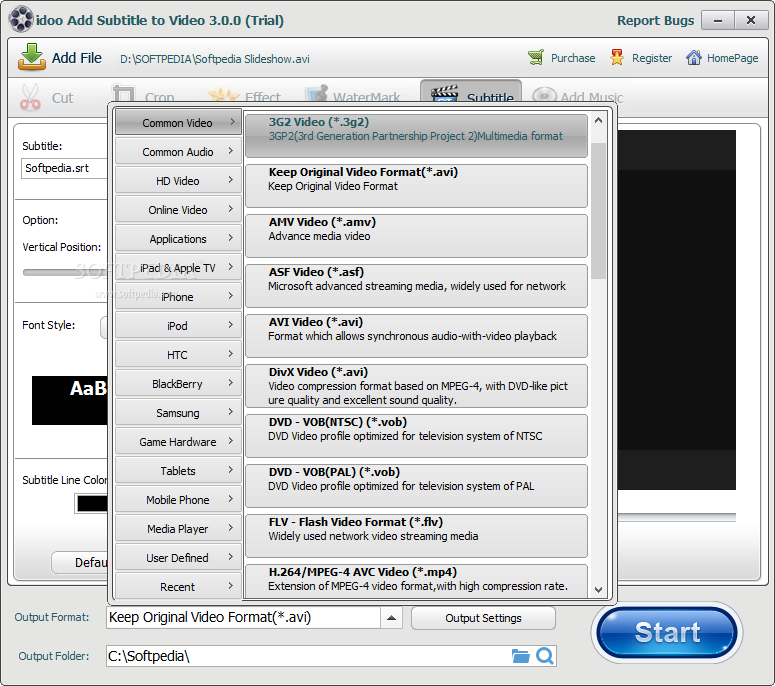Expand the iPhone category
Screen dimensions: 775x686
pos(178,297)
